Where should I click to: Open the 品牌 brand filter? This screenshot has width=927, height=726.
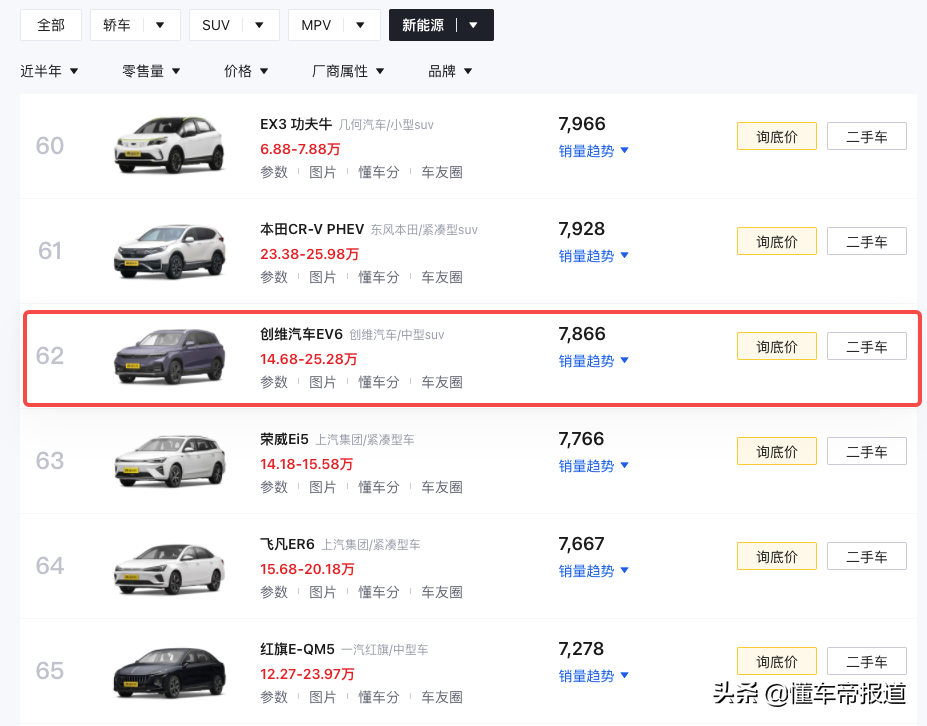(450, 71)
